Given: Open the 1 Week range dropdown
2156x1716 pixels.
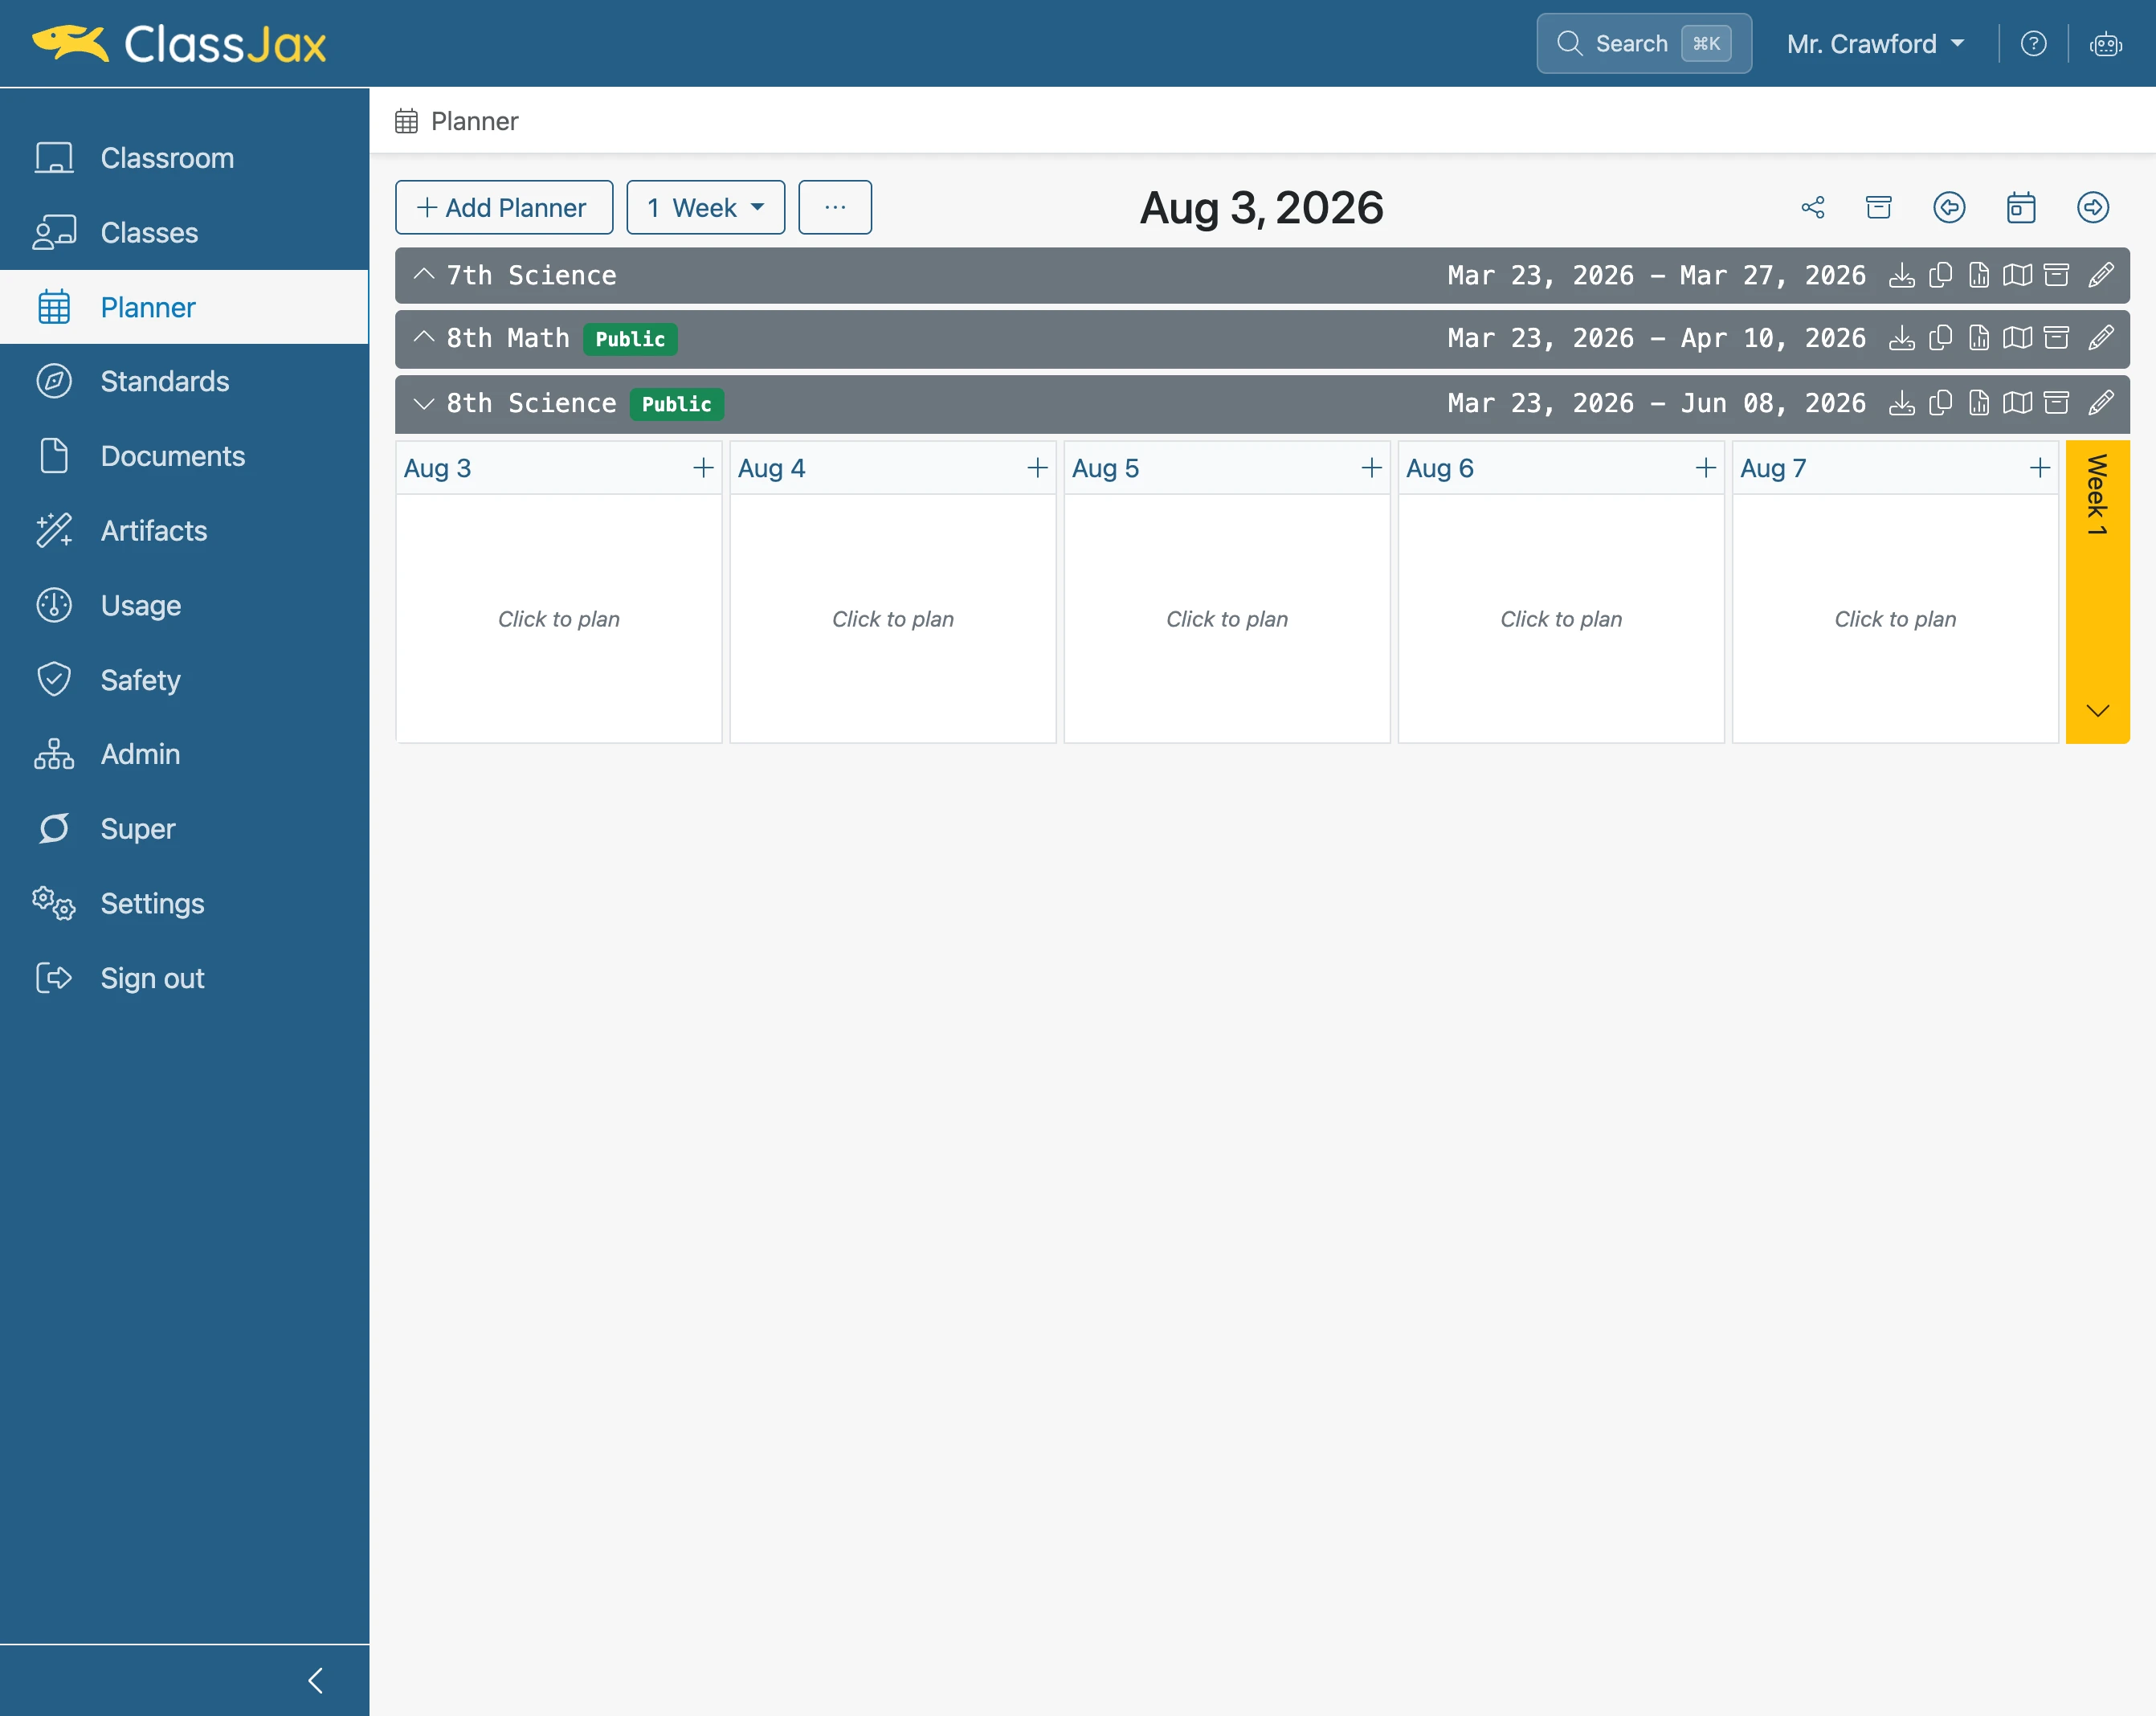Looking at the screenshot, I should pos(705,207).
